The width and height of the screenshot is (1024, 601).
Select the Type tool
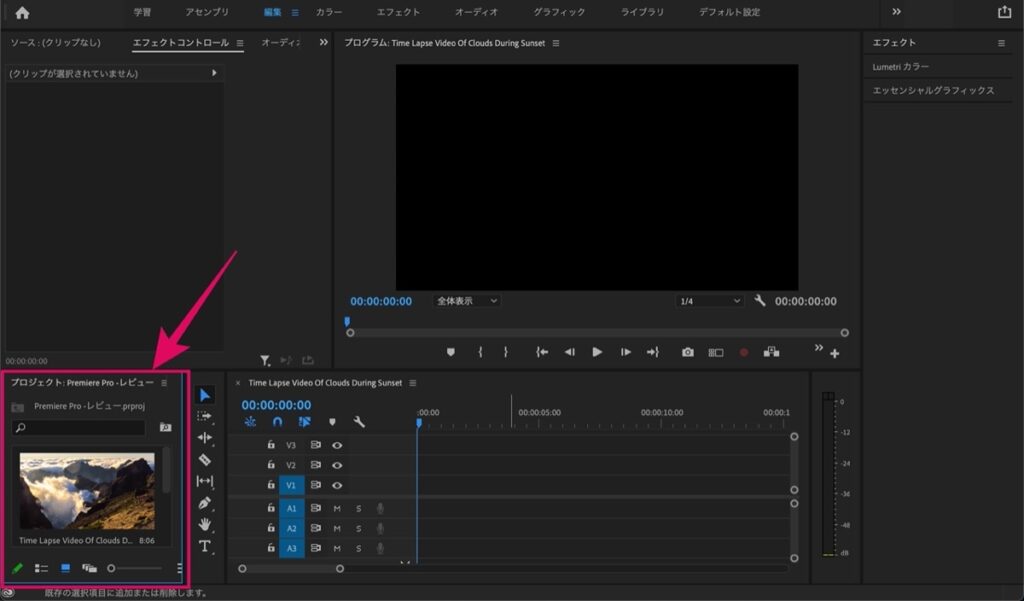tap(204, 546)
